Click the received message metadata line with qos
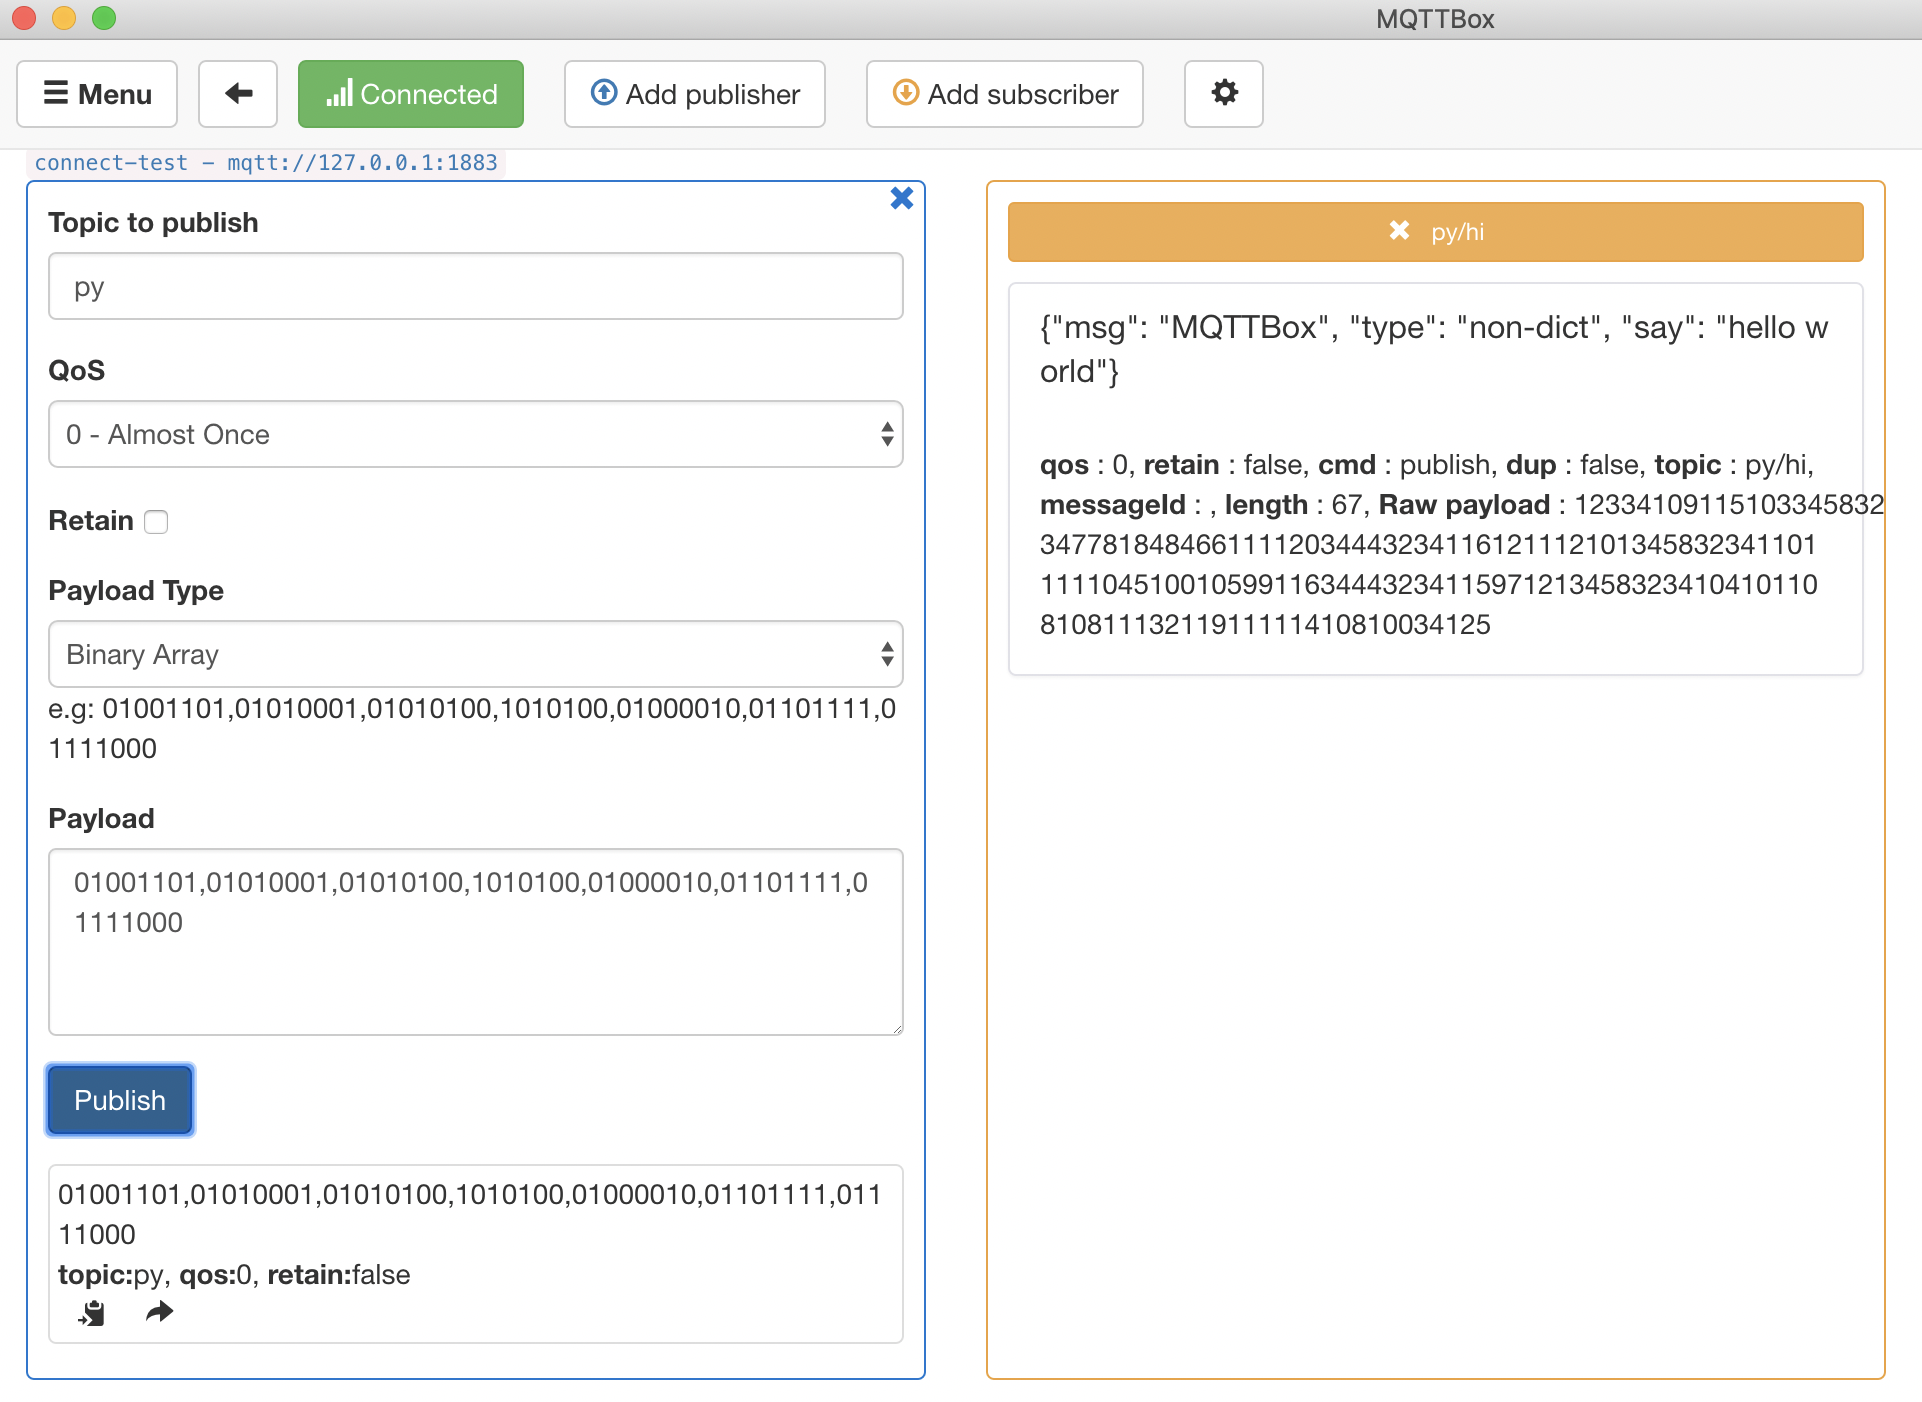1922x1402 pixels. coord(1427,465)
